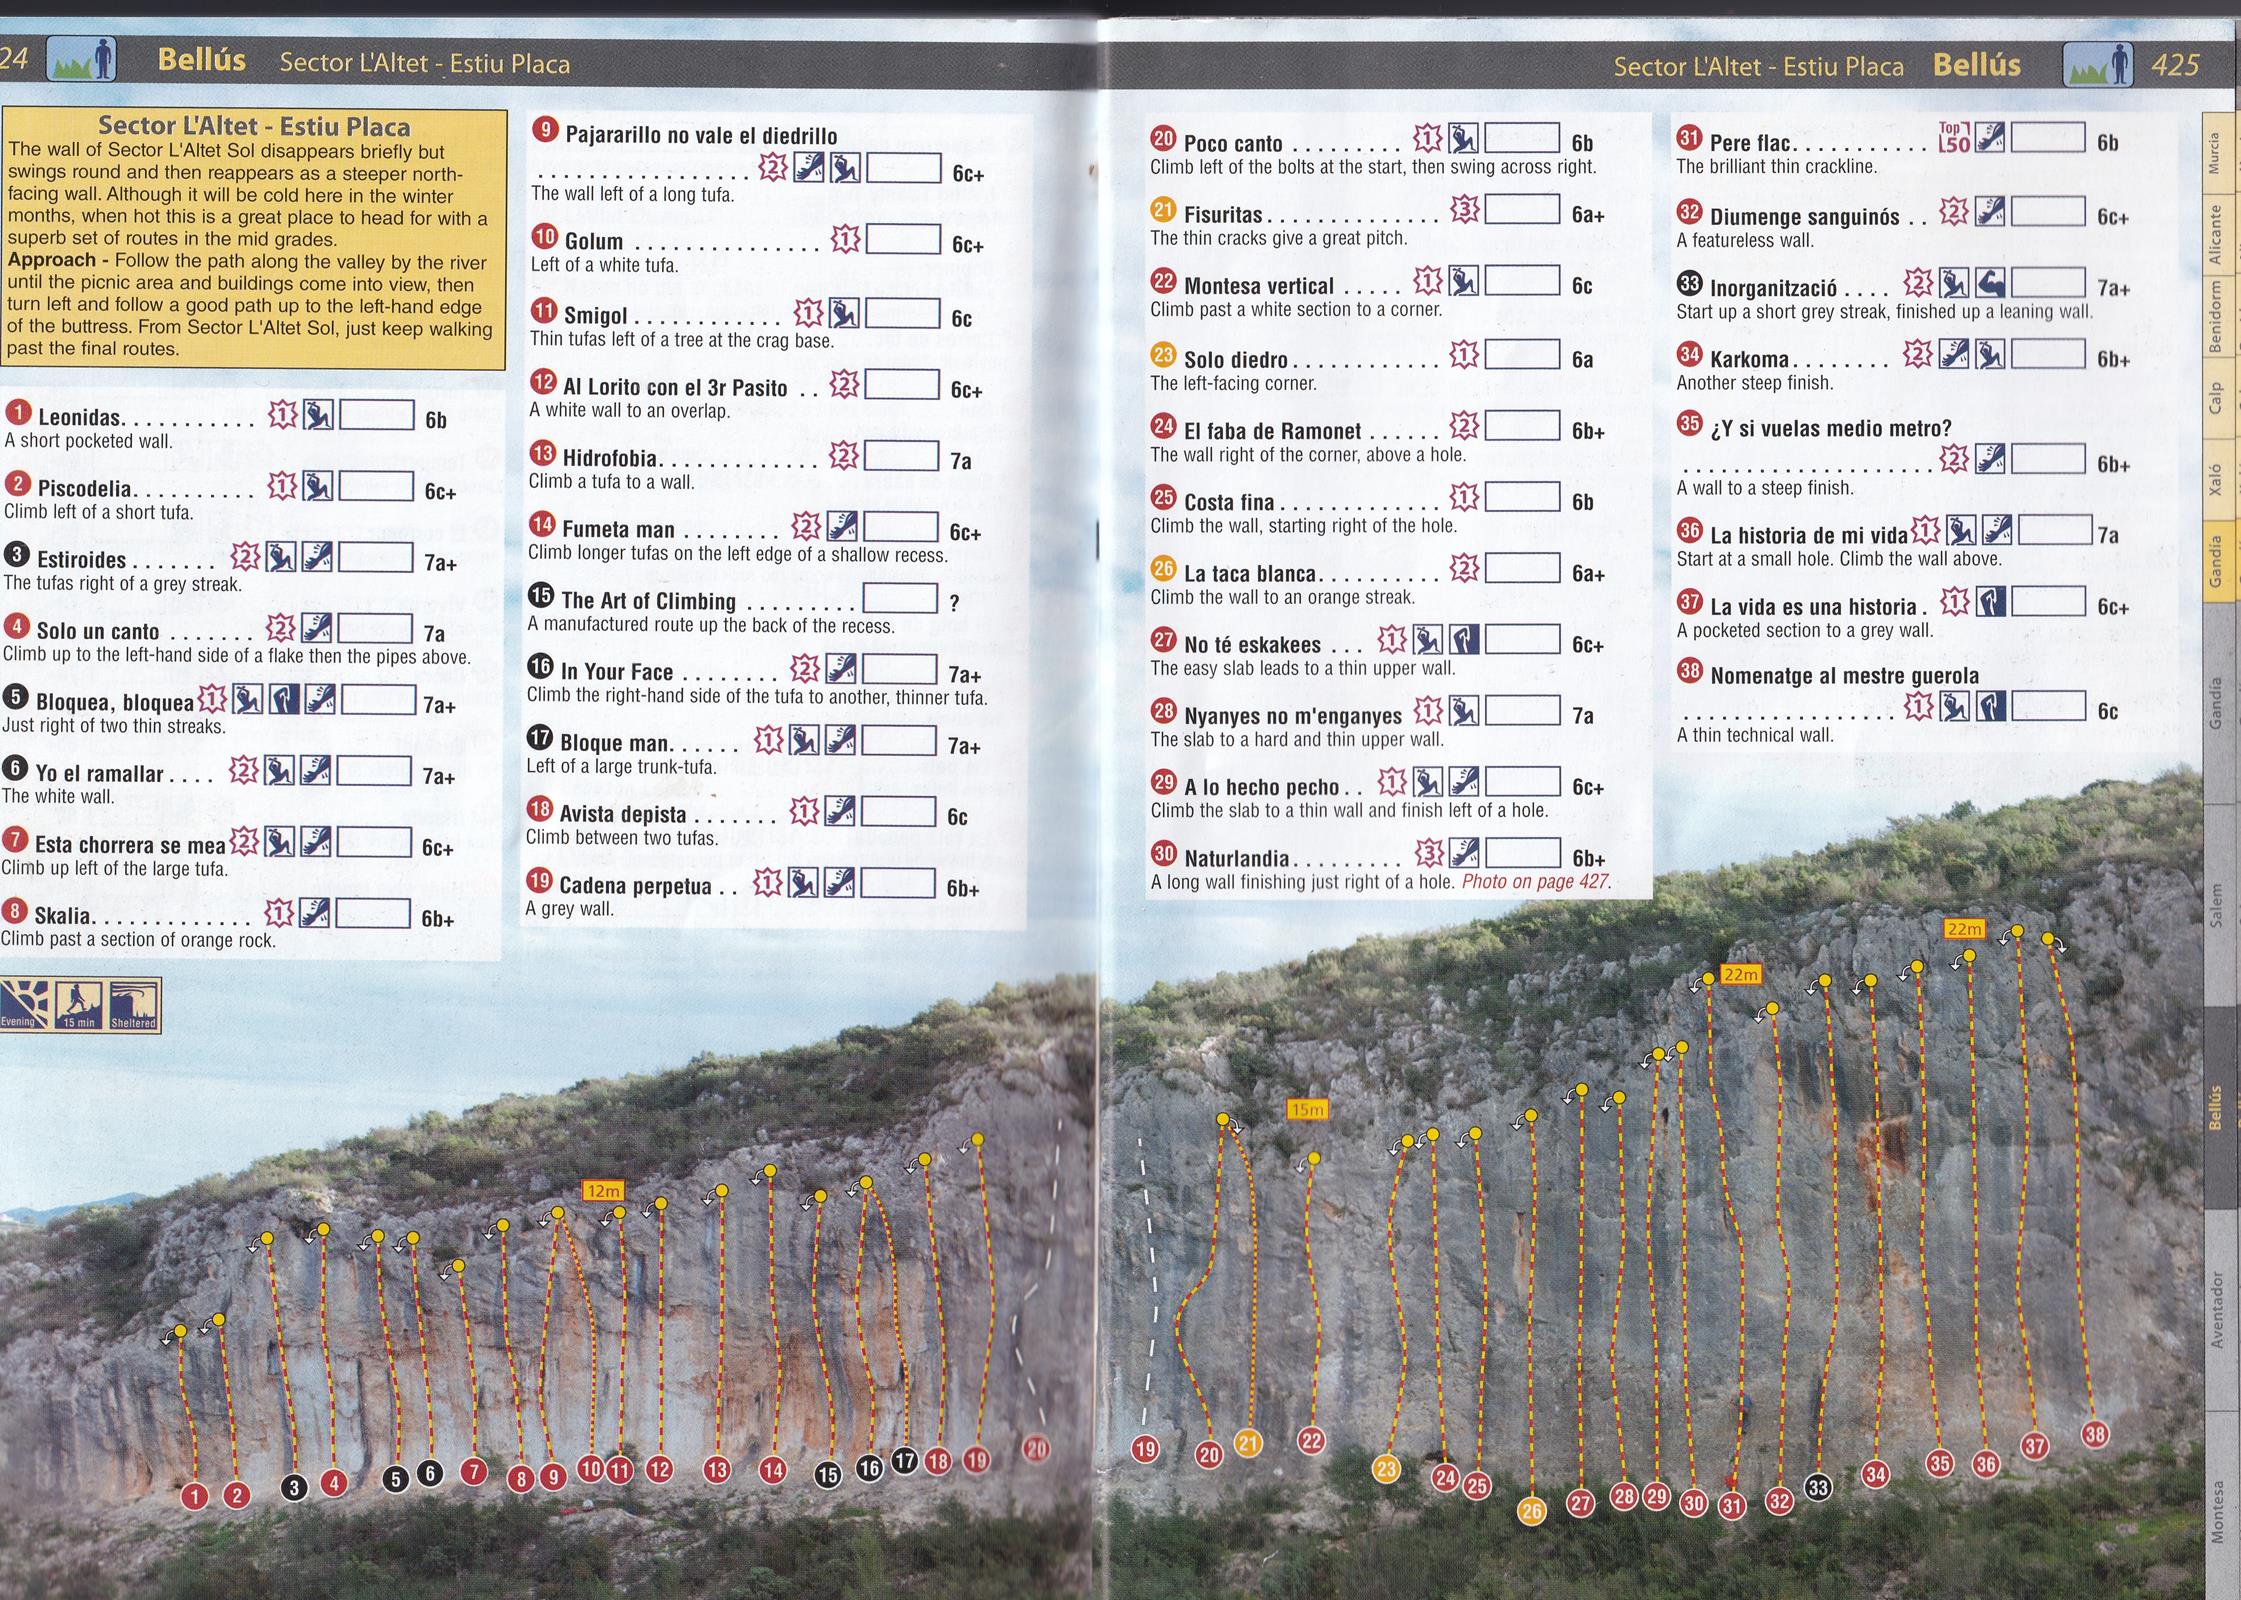Click the star rating icon beside Leonidas
Screen dimensions: 2241x1600
(x=283, y=414)
